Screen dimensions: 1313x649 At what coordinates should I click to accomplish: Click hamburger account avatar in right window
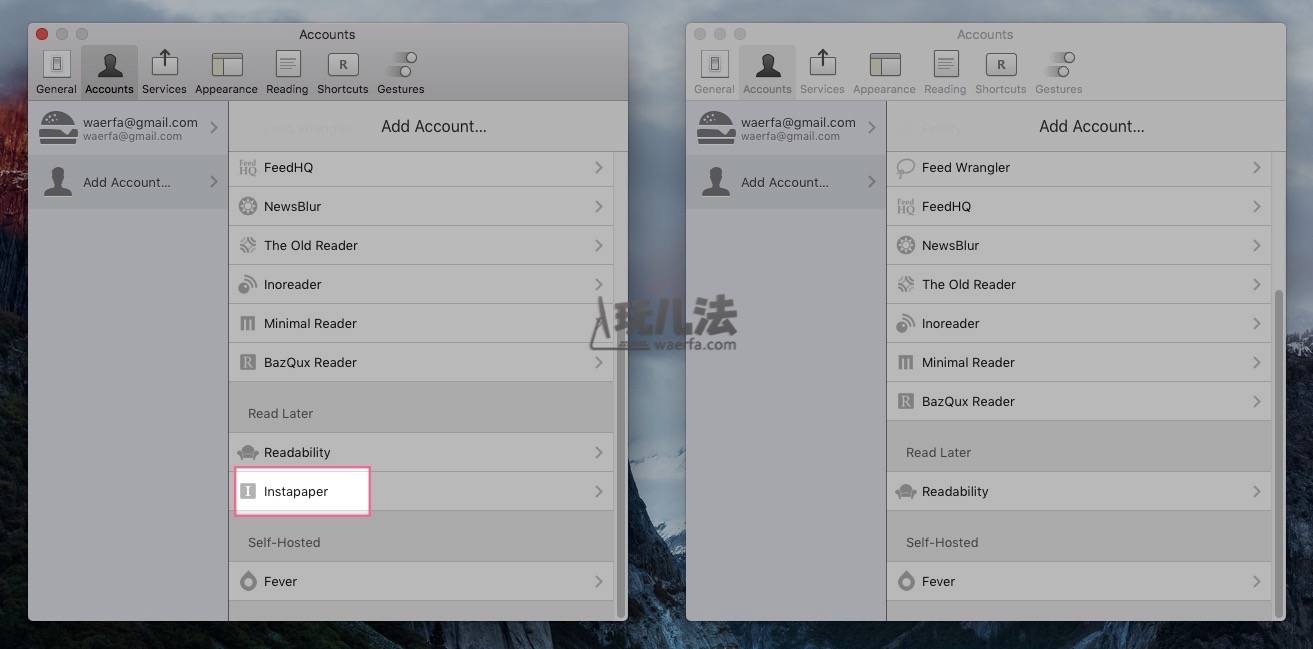(x=715, y=128)
